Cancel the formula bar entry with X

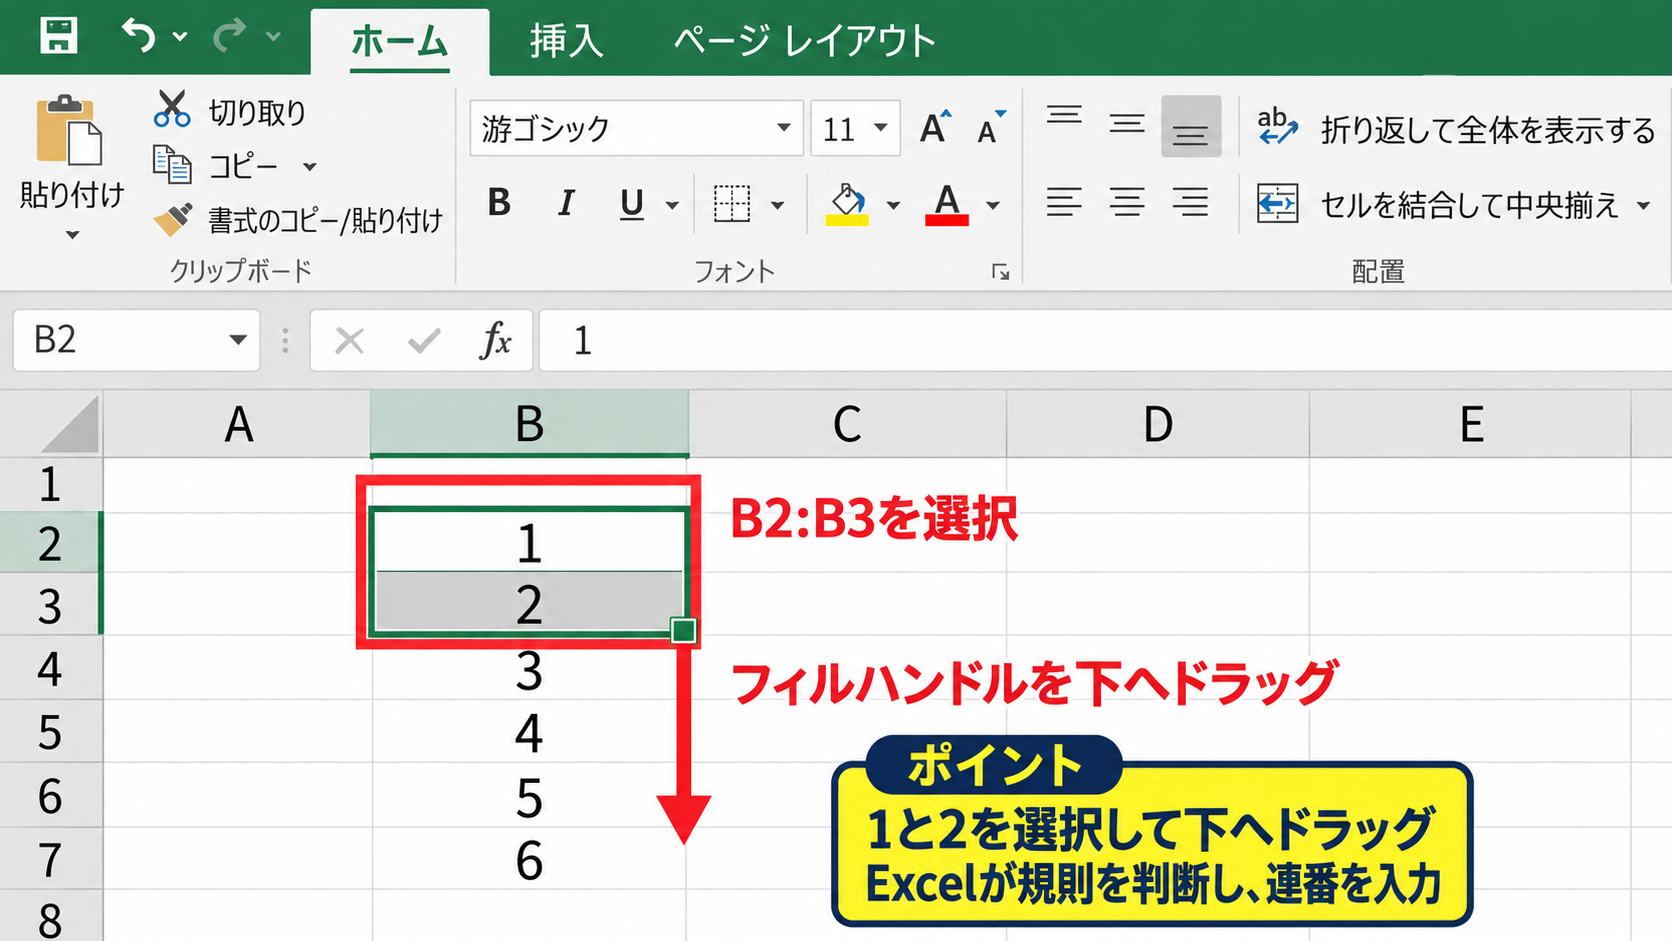(349, 342)
